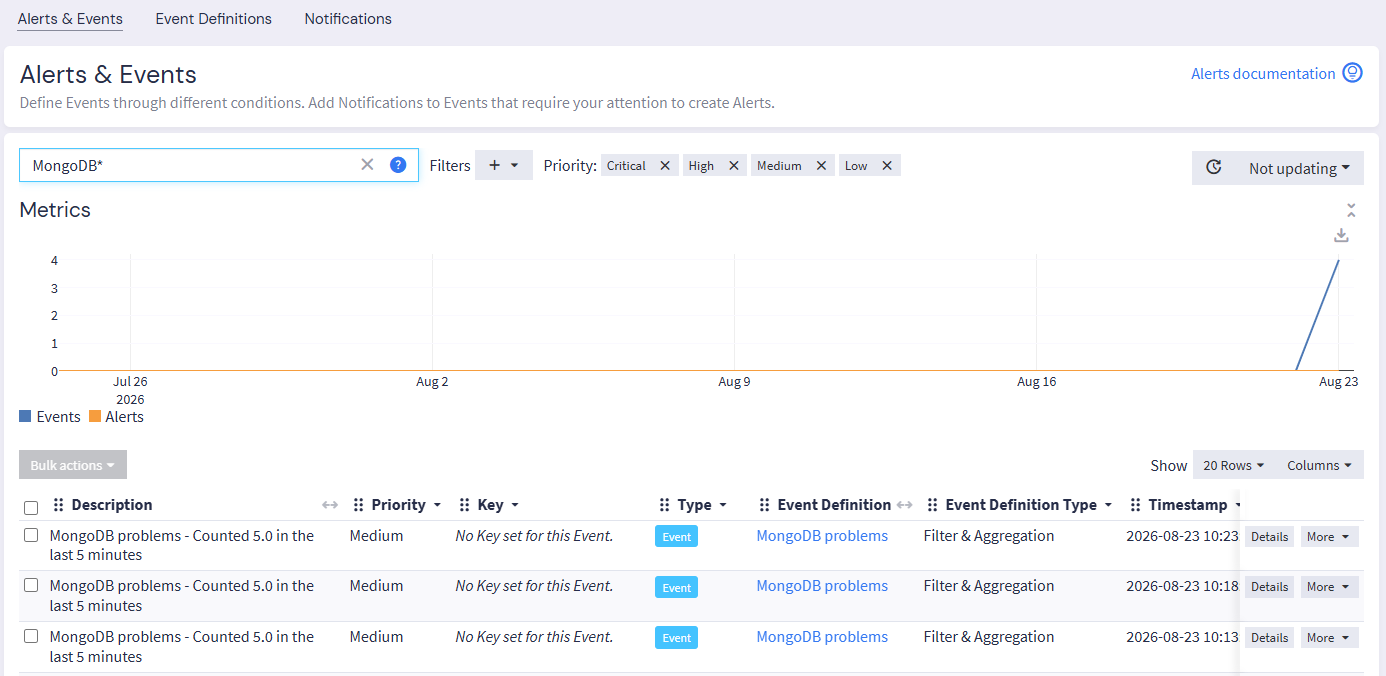View Details of the 10:18 event
The width and height of the screenshot is (1386, 676).
pyautogui.click(x=1269, y=587)
